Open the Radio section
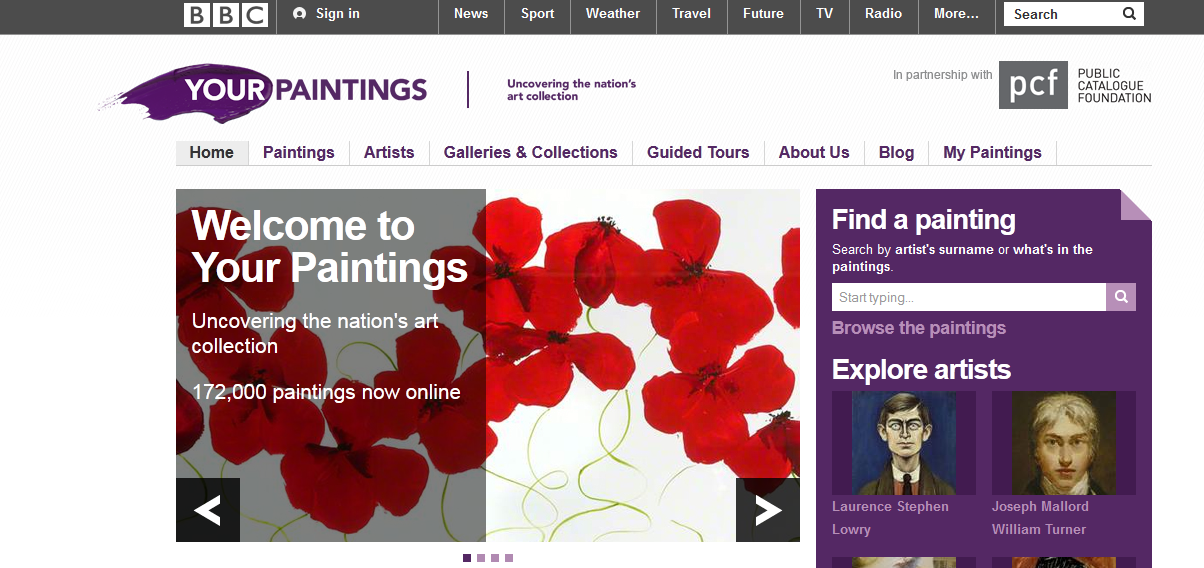 883,14
